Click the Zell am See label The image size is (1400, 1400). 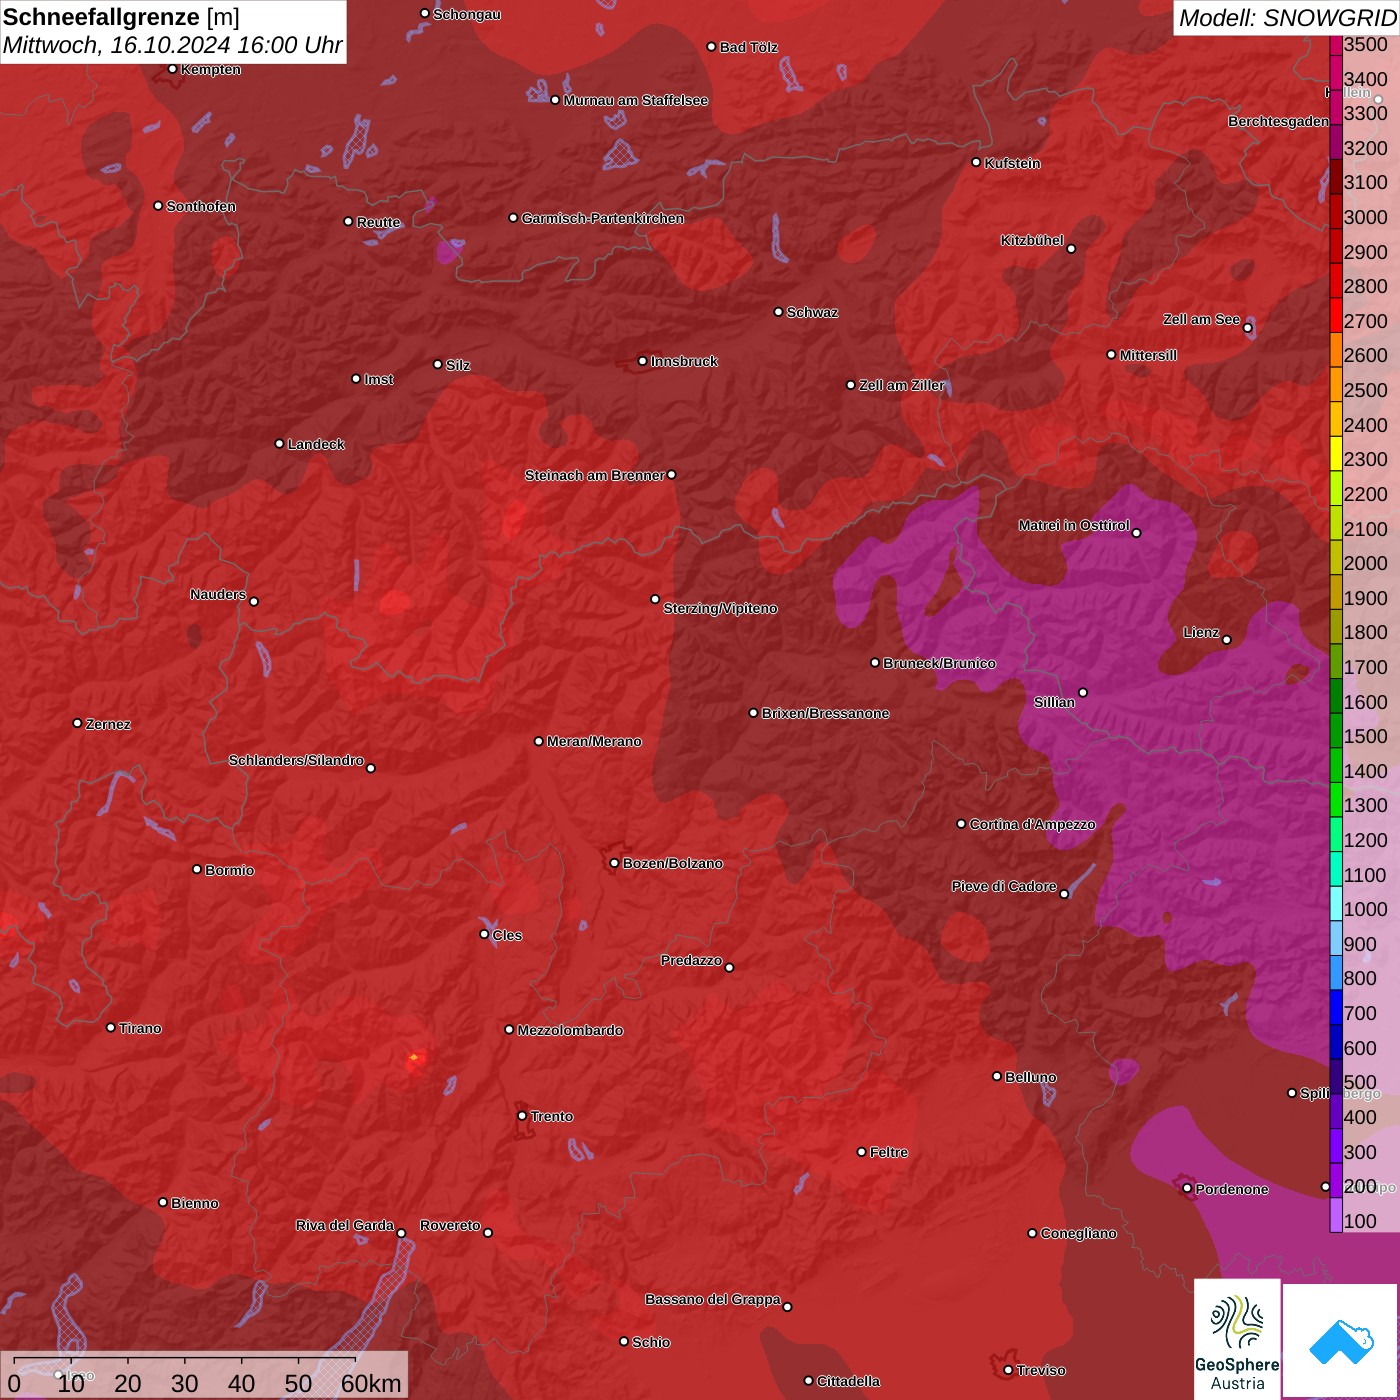pos(1201,319)
